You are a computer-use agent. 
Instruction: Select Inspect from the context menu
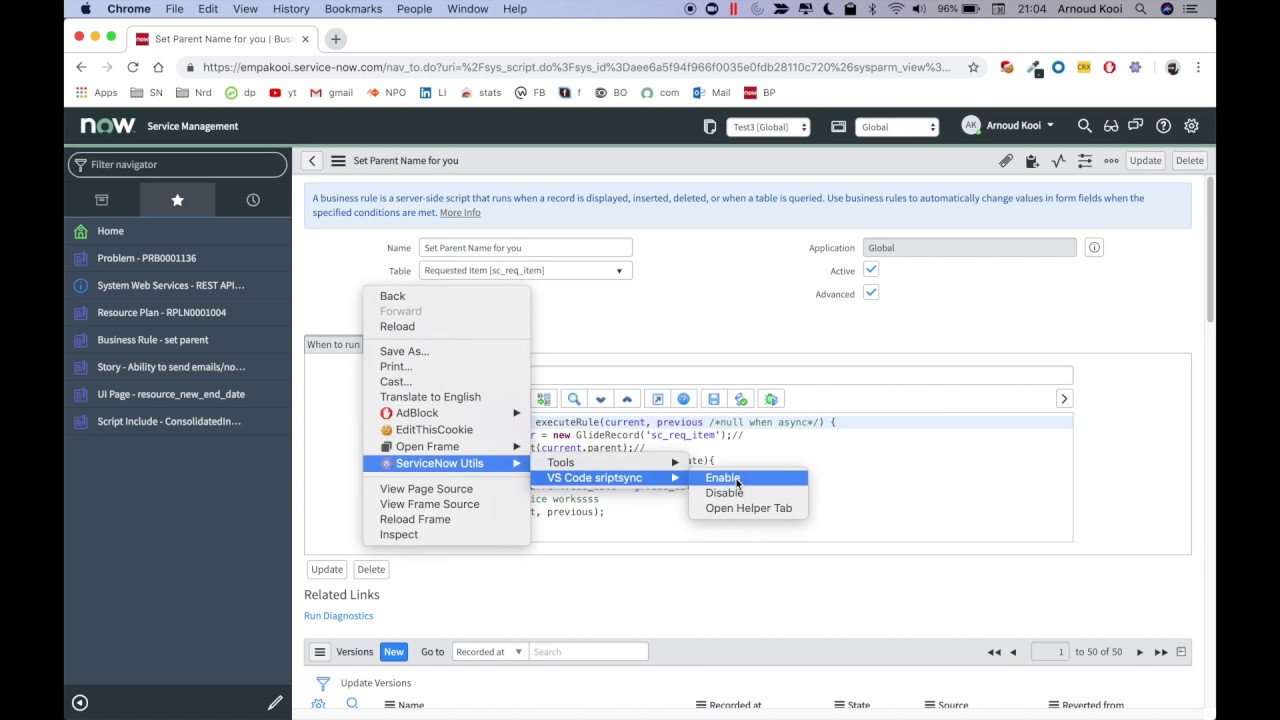click(x=399, y=534)
